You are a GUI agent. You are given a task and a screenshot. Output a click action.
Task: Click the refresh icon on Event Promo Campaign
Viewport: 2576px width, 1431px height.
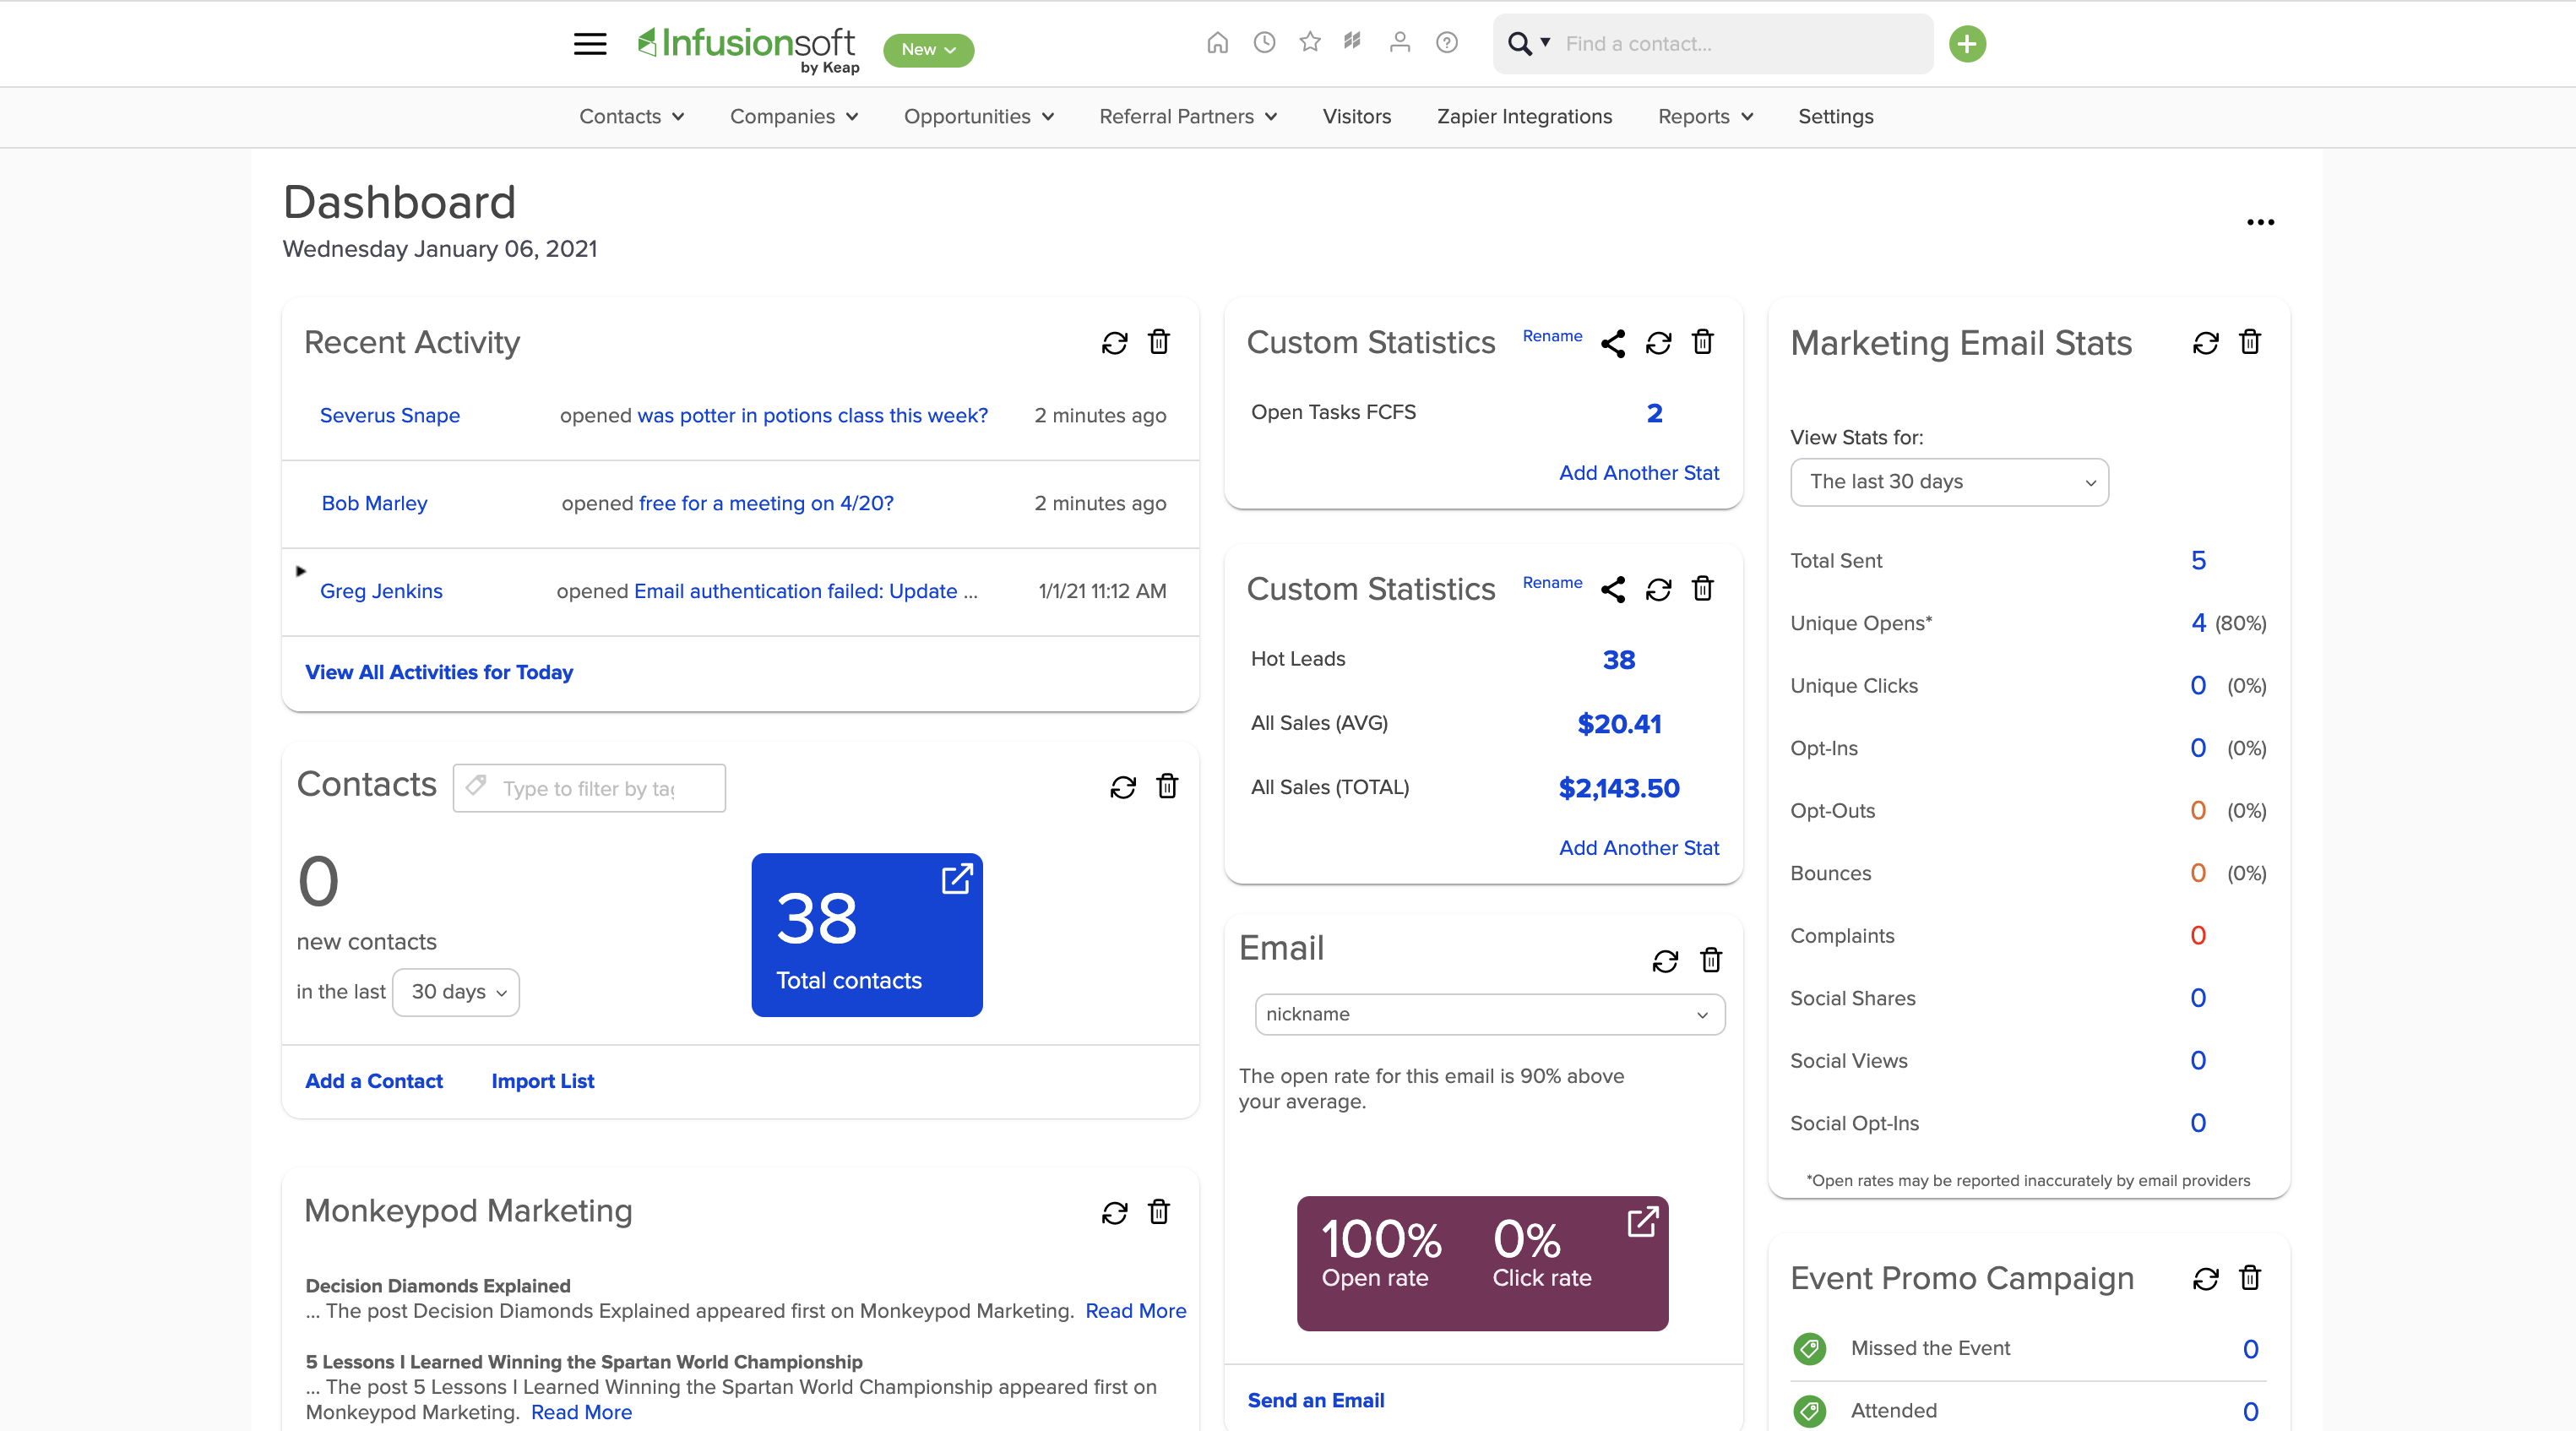click(x=2204, y=1276)
